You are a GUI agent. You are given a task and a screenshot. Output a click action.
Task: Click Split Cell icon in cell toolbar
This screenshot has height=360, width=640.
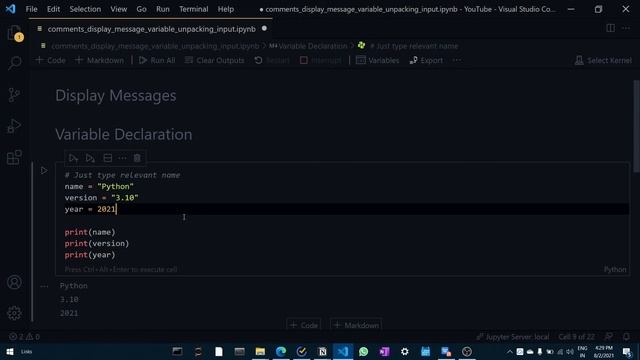coord(107,158)
